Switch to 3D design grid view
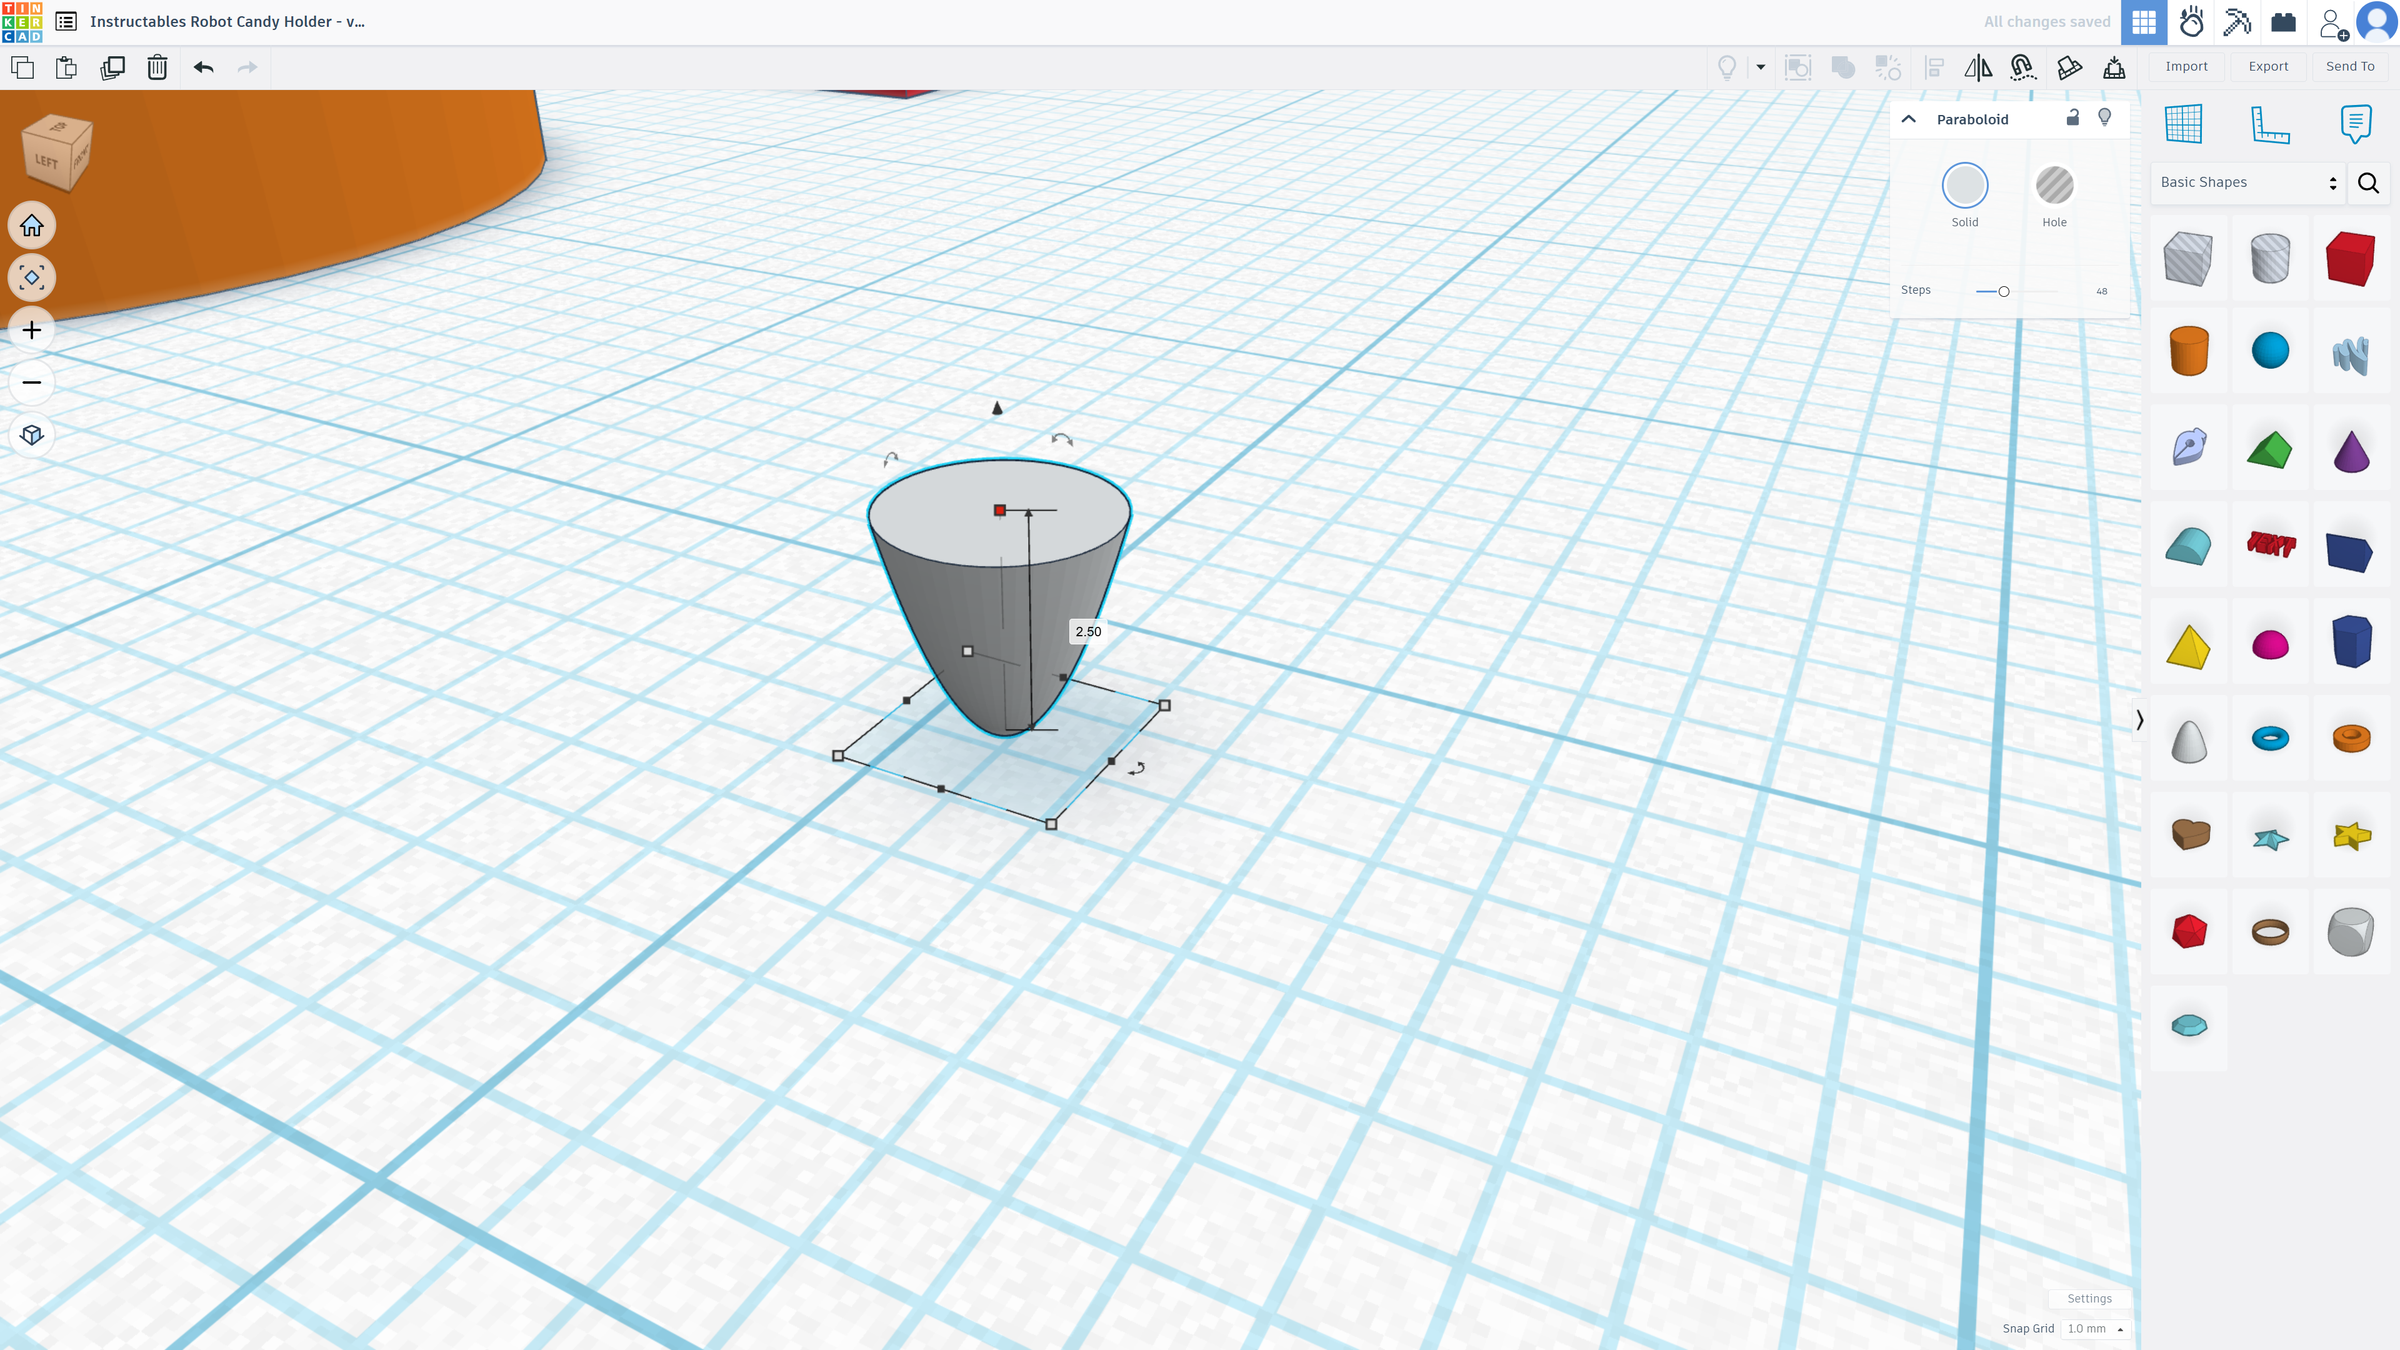Screen dimensions: 2400x1350 pyautogui.click(x=2144, y=22)
